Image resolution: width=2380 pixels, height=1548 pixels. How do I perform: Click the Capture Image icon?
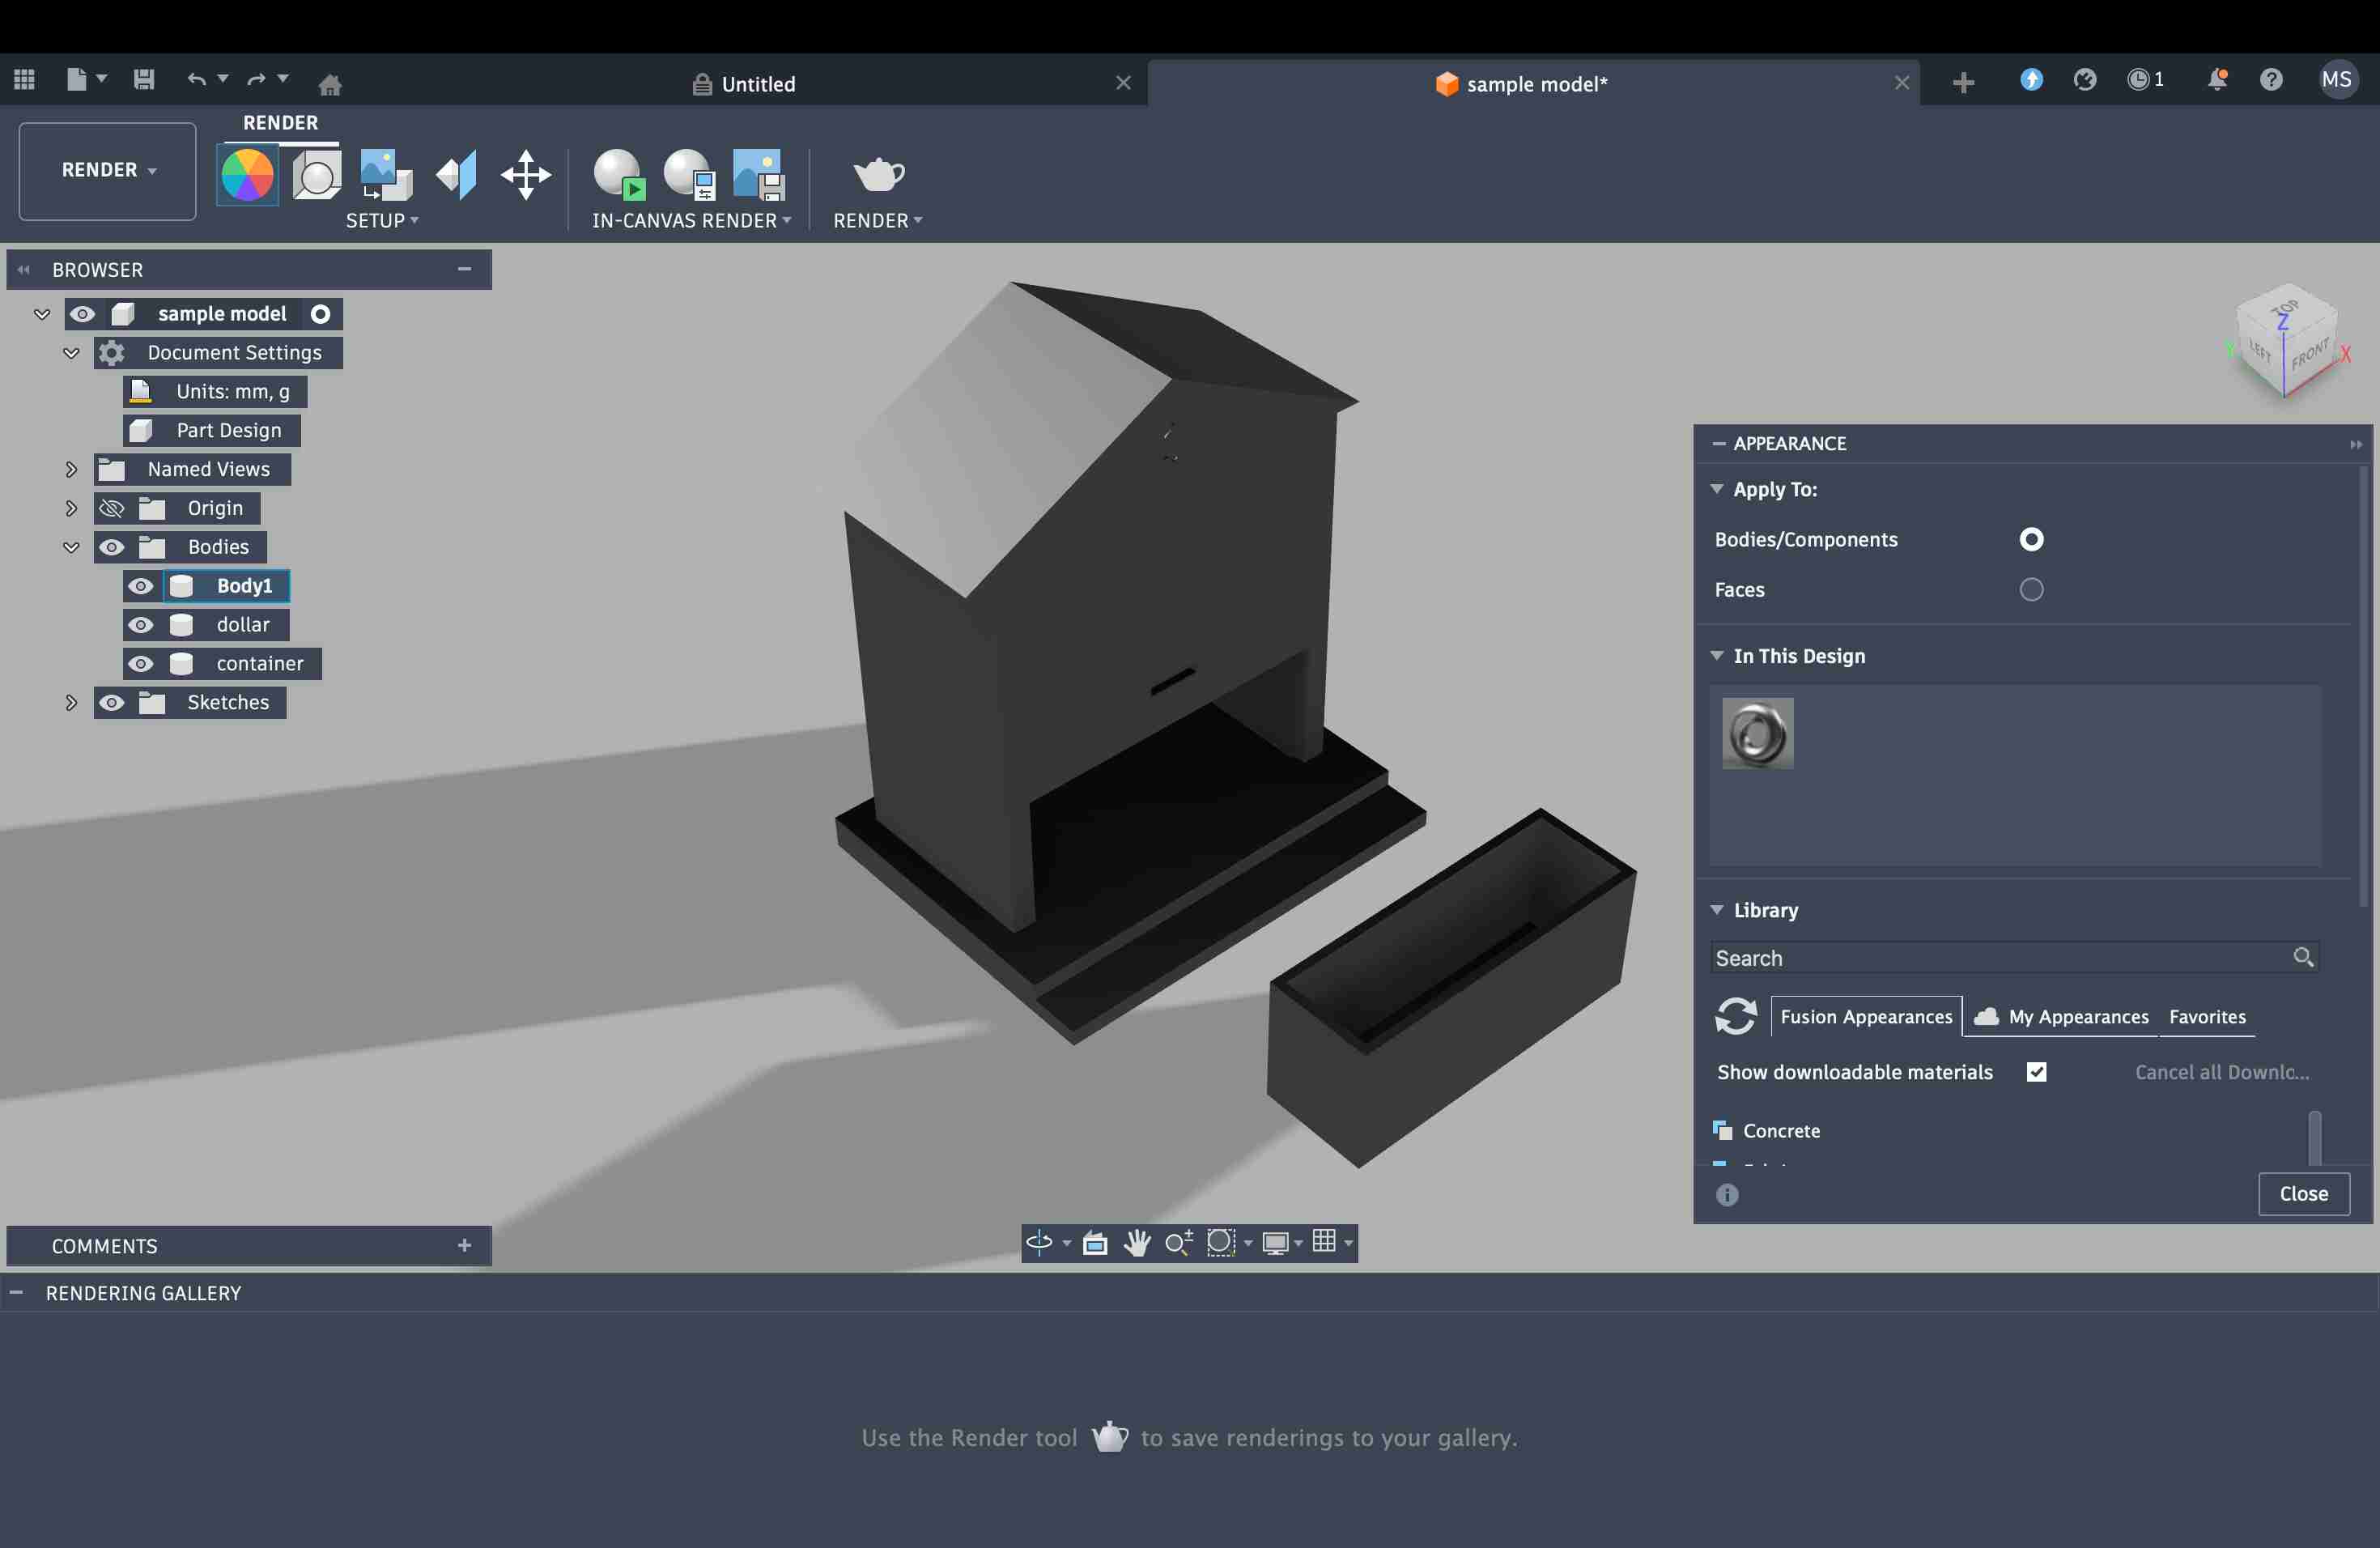click(x=758, y=175)
